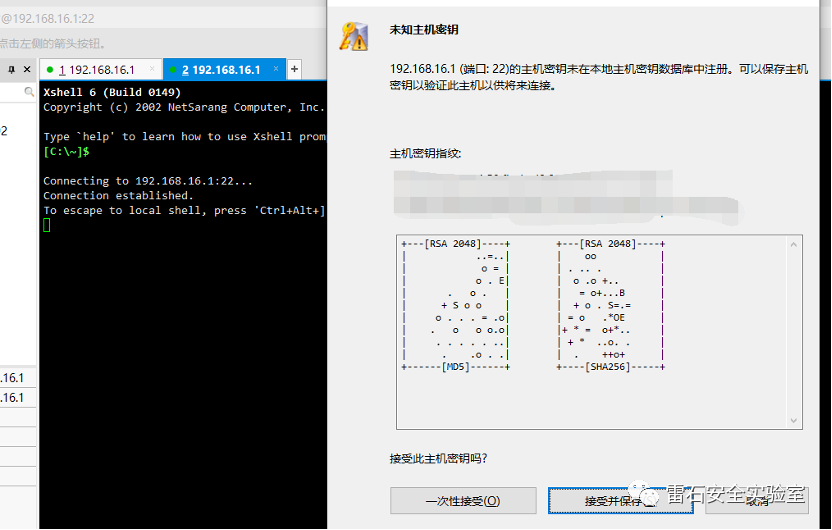Click the search magnifier in session panel
Image resolution: width=832 pixels, height=530 pixels.
(x=29, y=92)
